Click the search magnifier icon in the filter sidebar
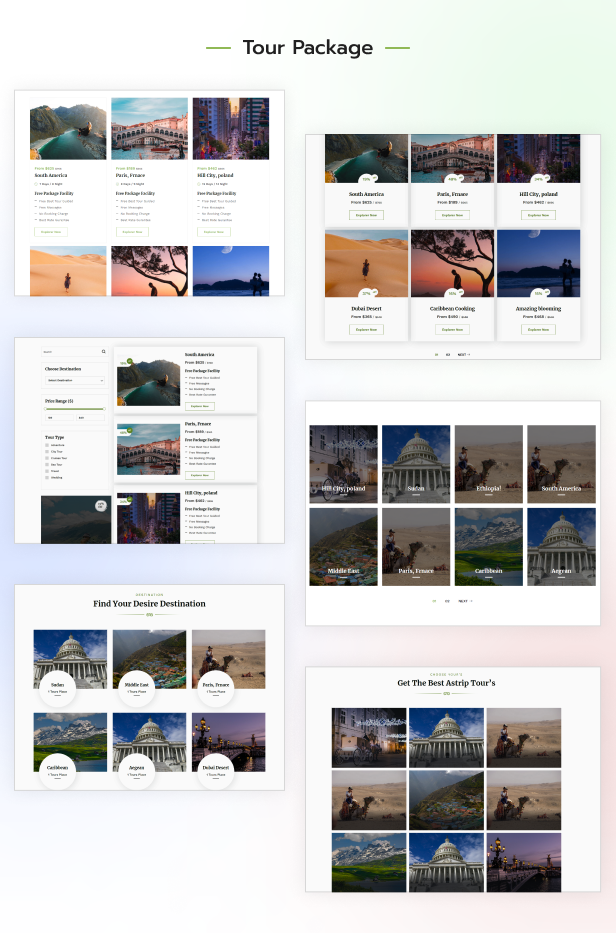The height and width of the screenshot is (933, 616). (x=104, y=352)
